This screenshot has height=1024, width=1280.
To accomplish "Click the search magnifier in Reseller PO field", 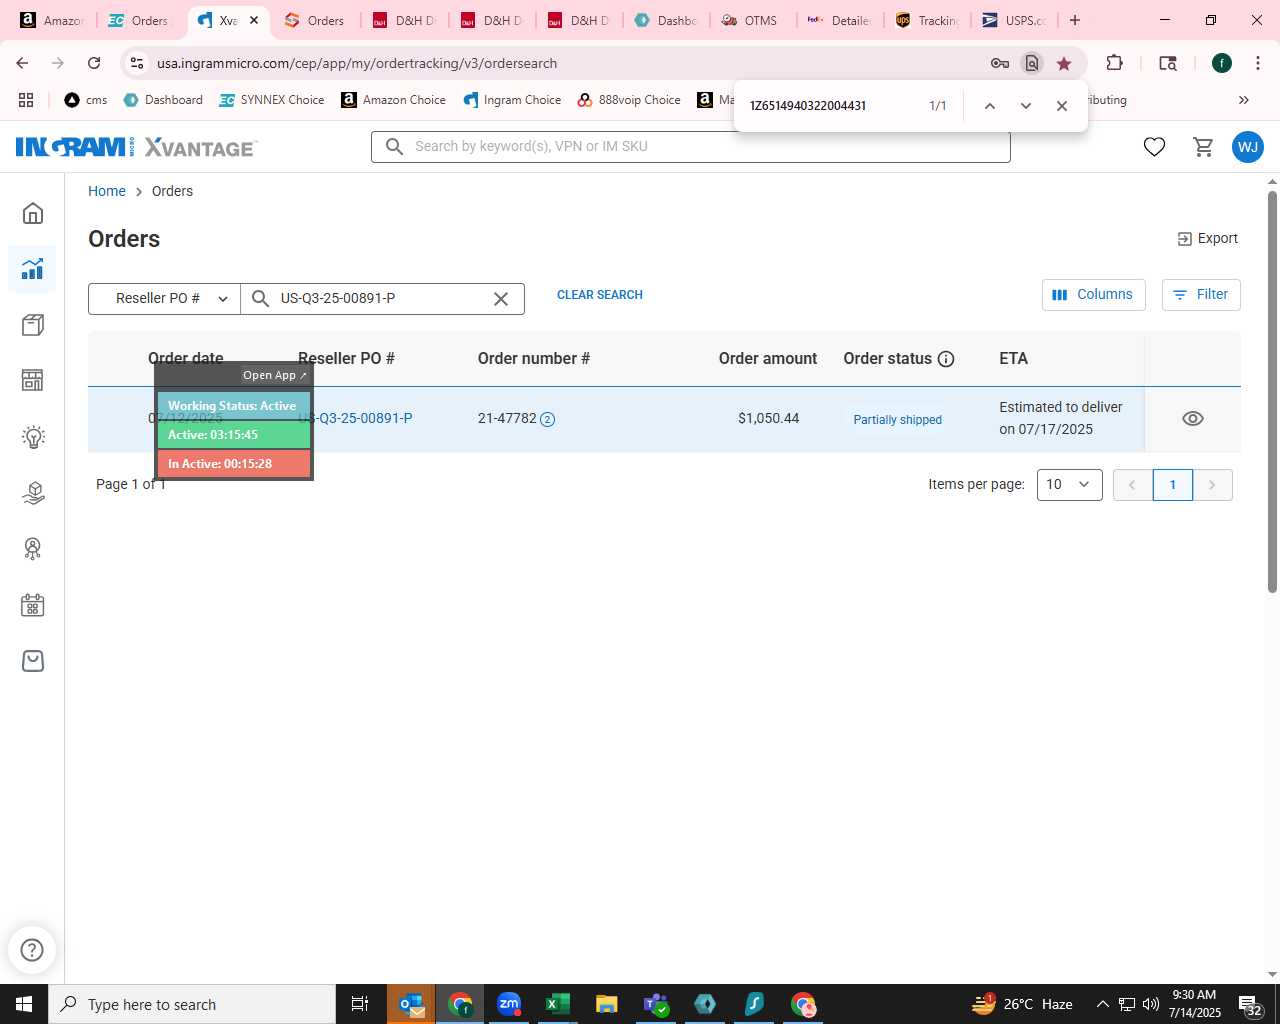I will pyautogui.click(x=260, y=298).
